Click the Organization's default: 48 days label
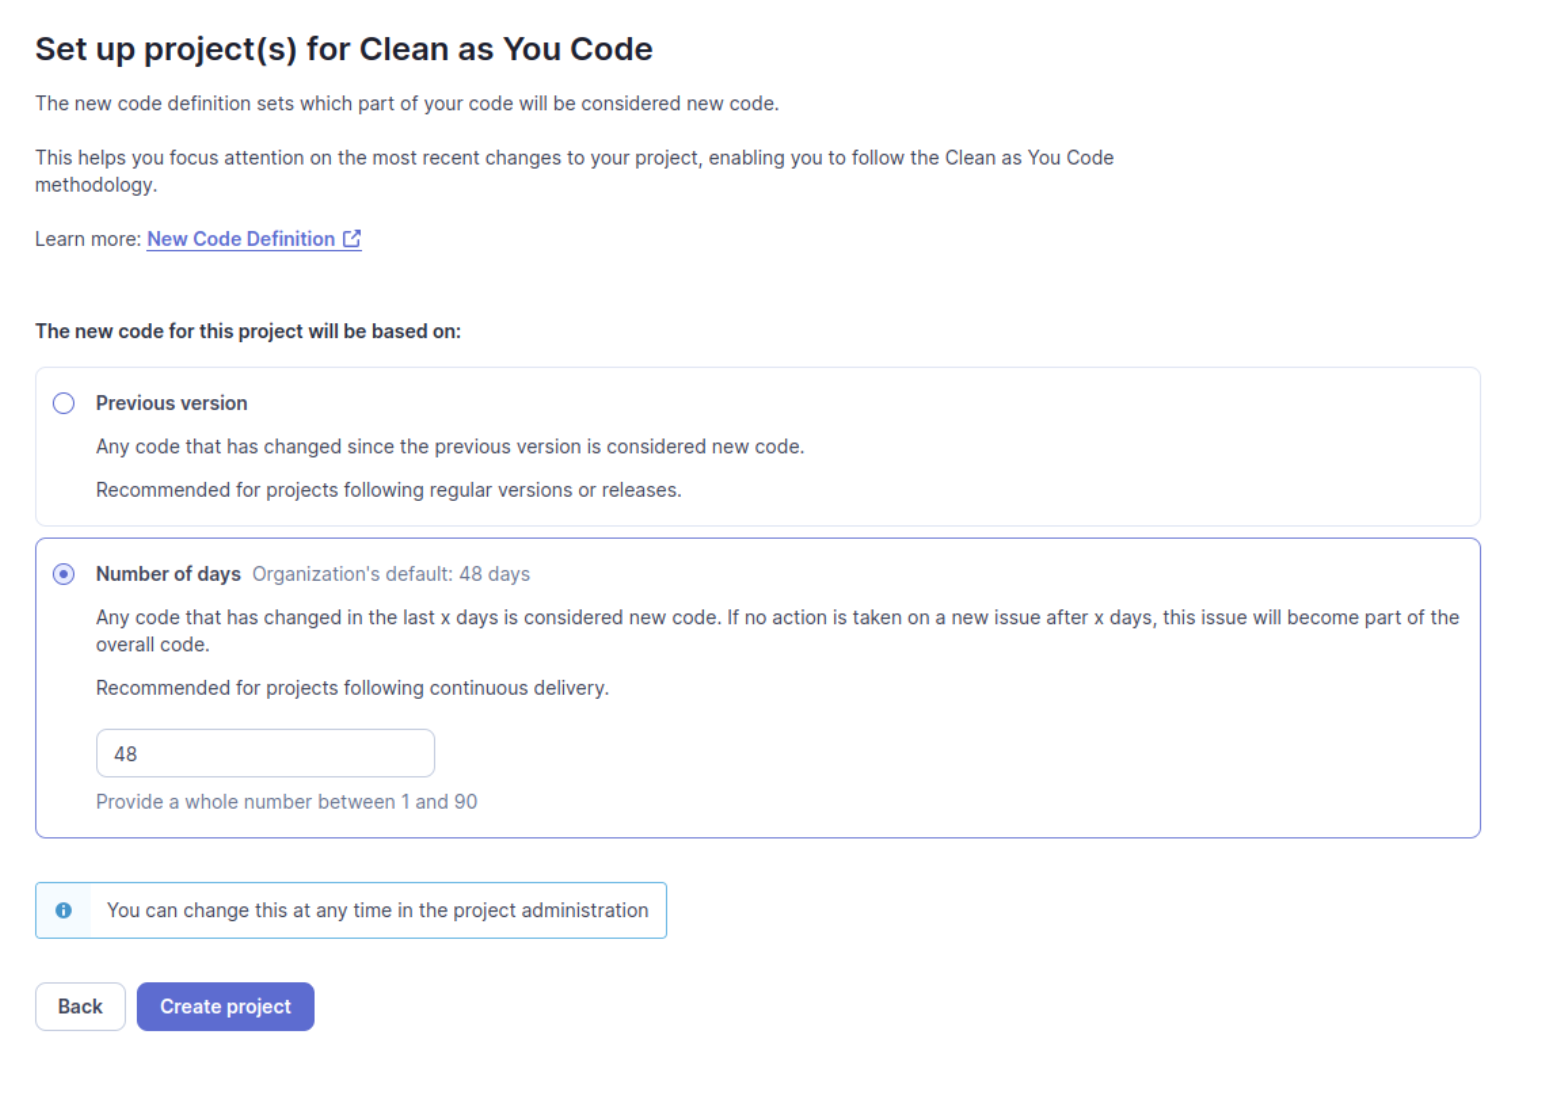The width and height of the screenshot is (1554, 1102). (x=390, y=573)
